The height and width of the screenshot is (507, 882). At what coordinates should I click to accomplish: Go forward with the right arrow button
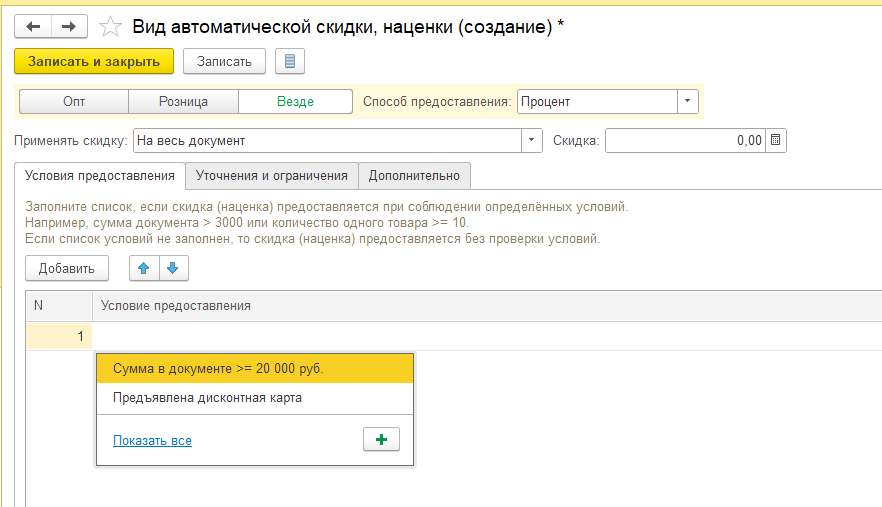click(69, 26)
